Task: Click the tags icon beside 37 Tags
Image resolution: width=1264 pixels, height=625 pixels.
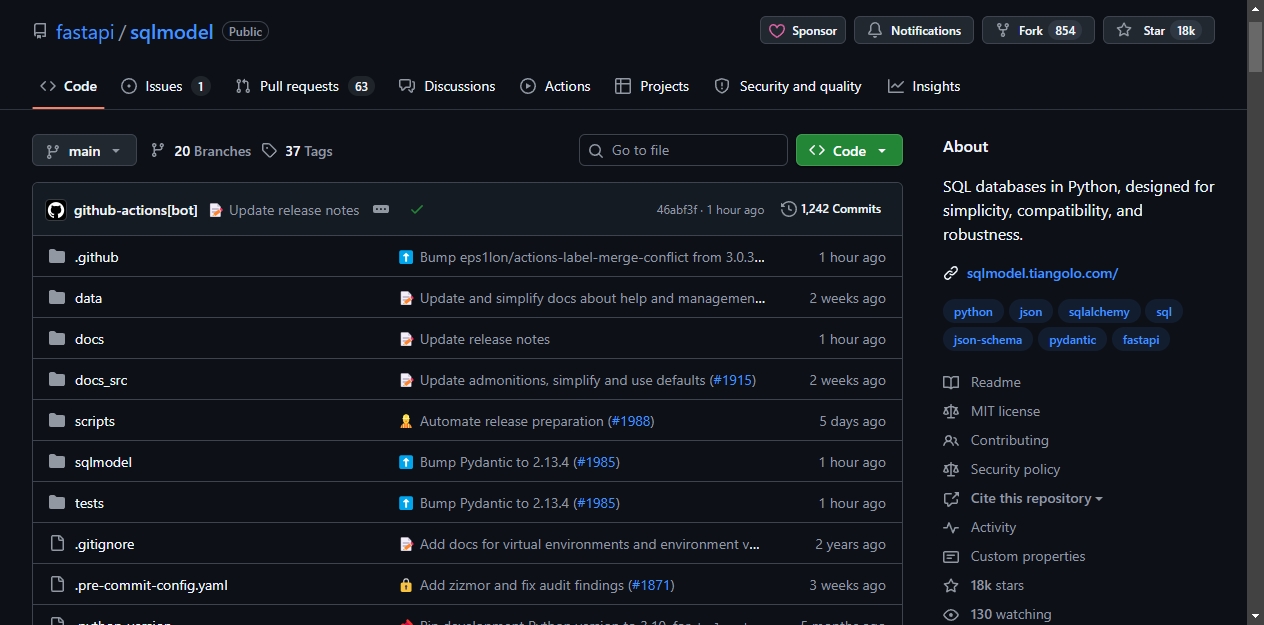Action: point(269,150)
